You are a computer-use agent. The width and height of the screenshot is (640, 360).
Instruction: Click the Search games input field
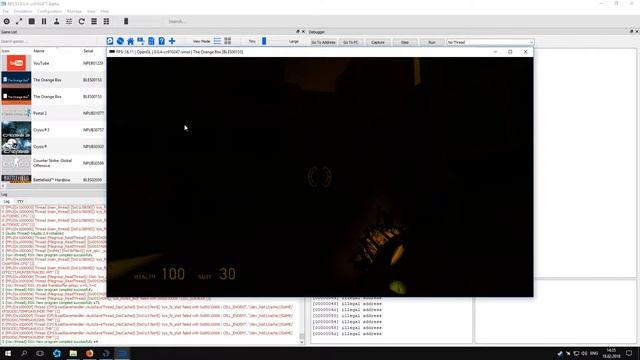pyautogui.click(x=52, y=41)
